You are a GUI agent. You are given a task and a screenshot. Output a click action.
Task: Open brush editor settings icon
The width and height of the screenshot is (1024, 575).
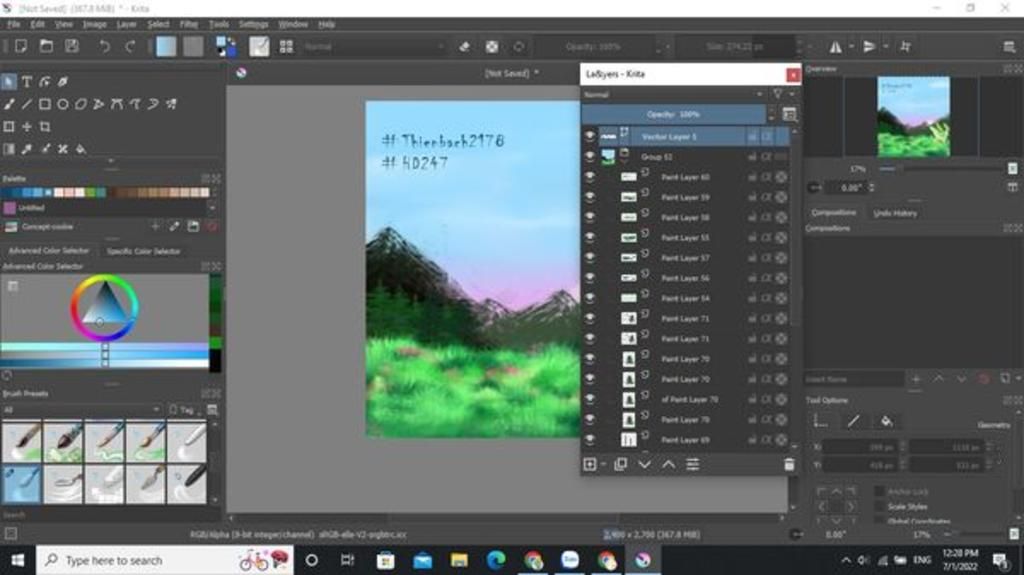click(x=259, y=46)
